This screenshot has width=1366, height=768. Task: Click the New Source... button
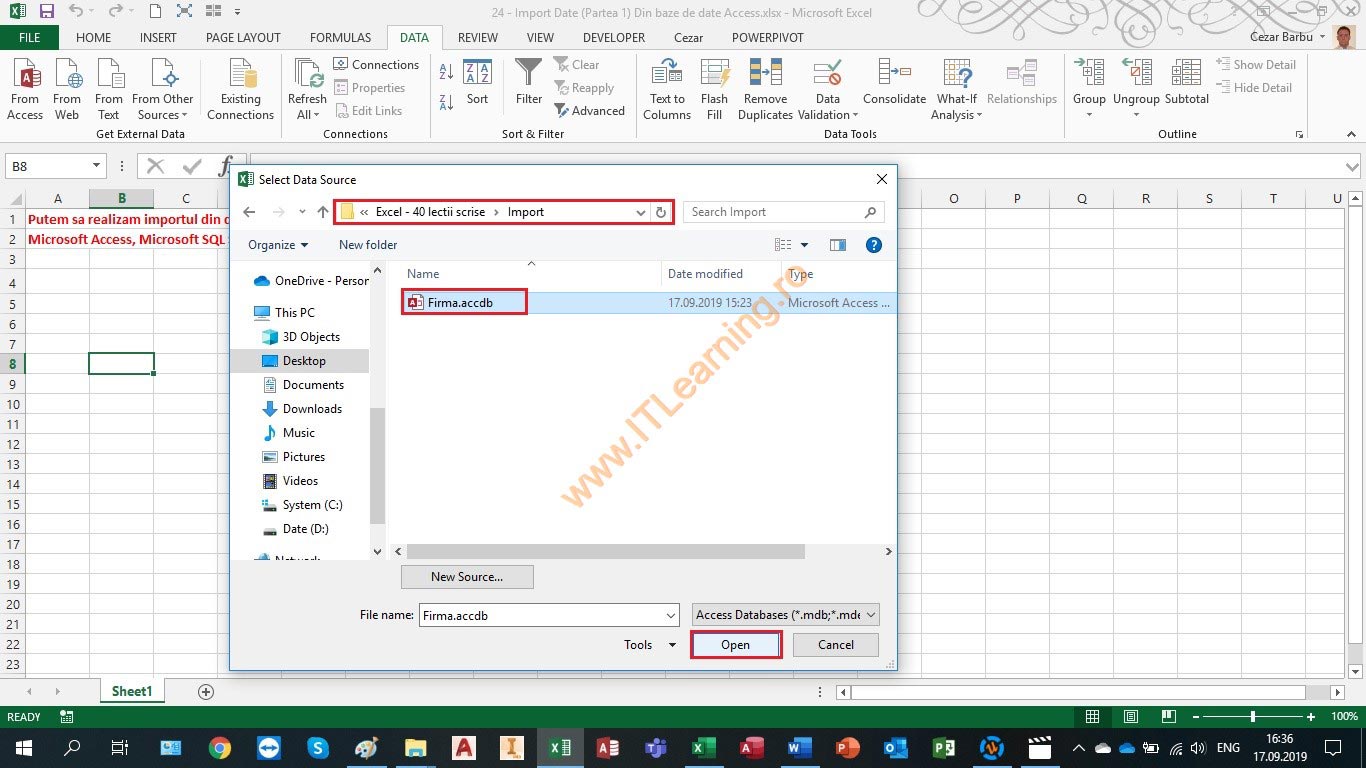click(467, 577)
